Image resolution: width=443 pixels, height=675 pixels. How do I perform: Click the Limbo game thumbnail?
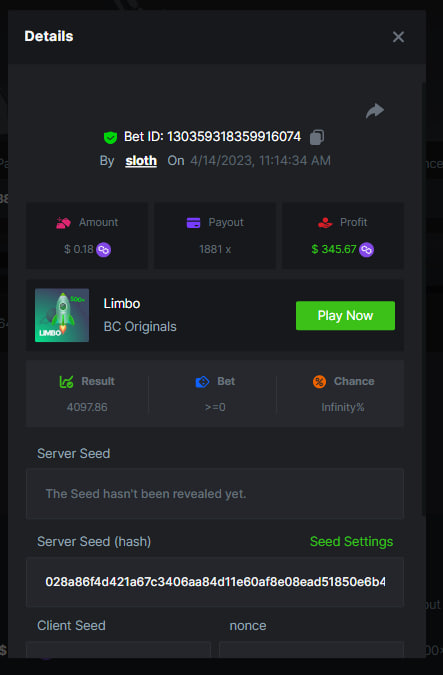[x=62, y=315]
